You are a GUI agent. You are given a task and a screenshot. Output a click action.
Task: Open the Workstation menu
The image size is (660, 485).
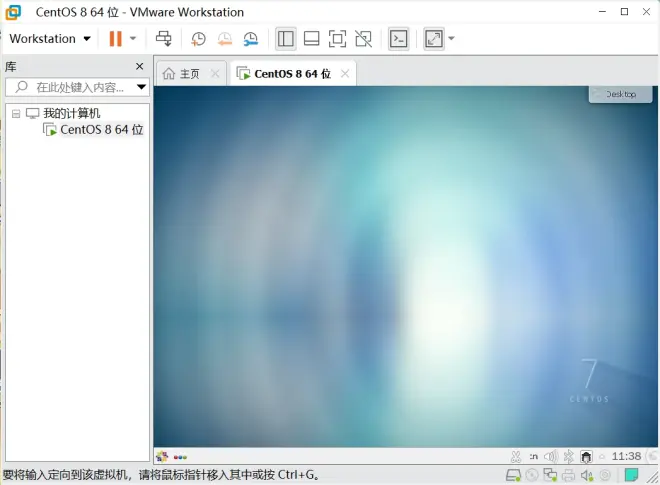[50, 39]
